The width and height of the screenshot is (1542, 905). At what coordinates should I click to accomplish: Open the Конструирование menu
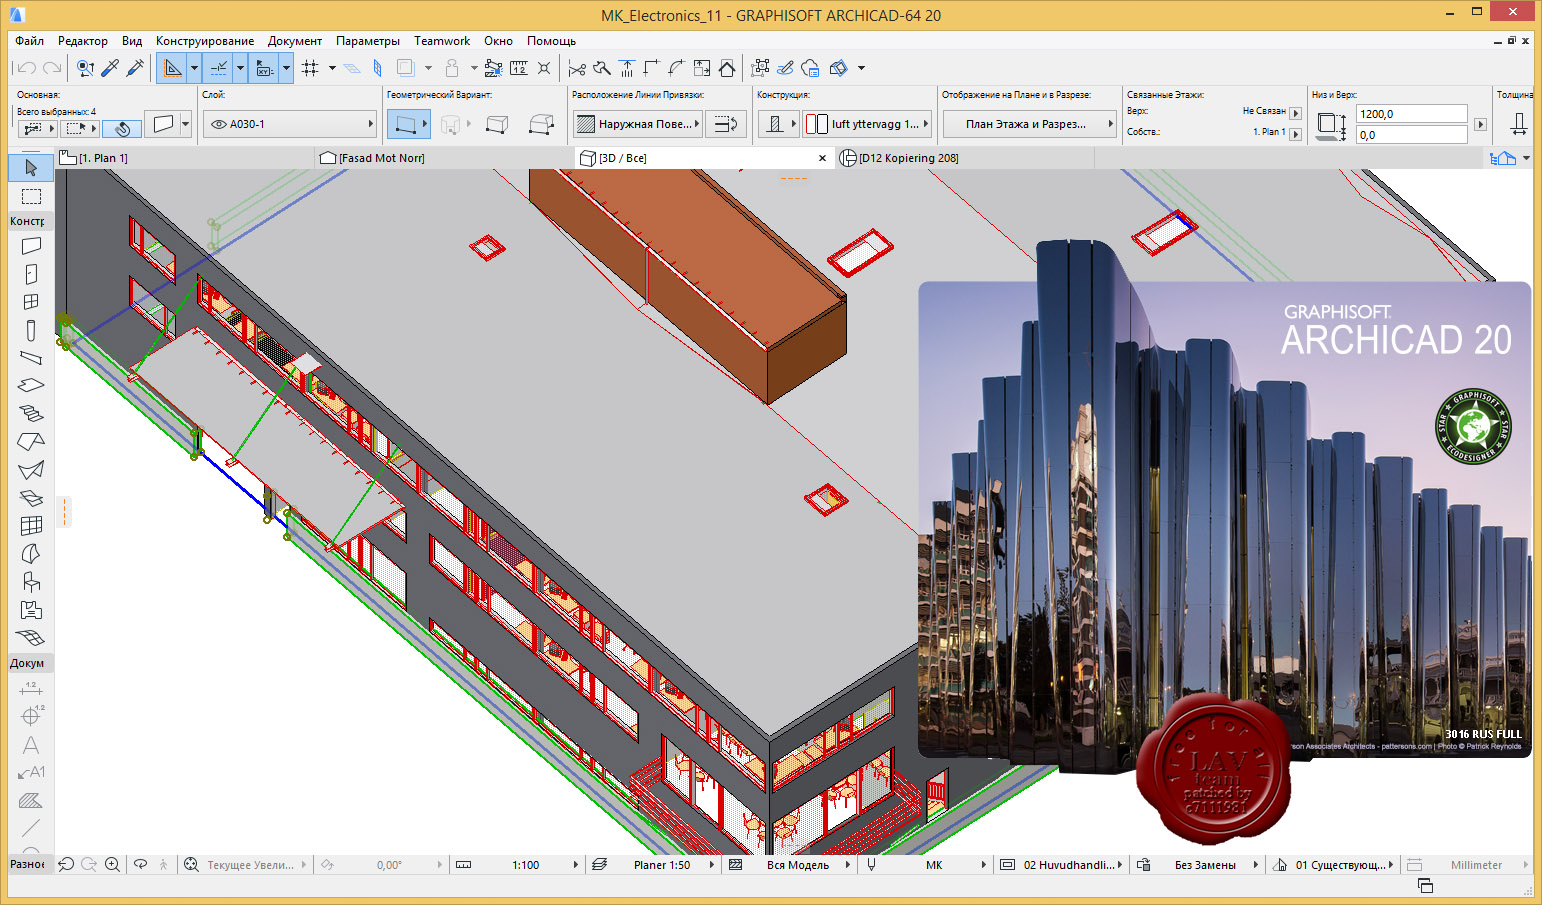205,41
